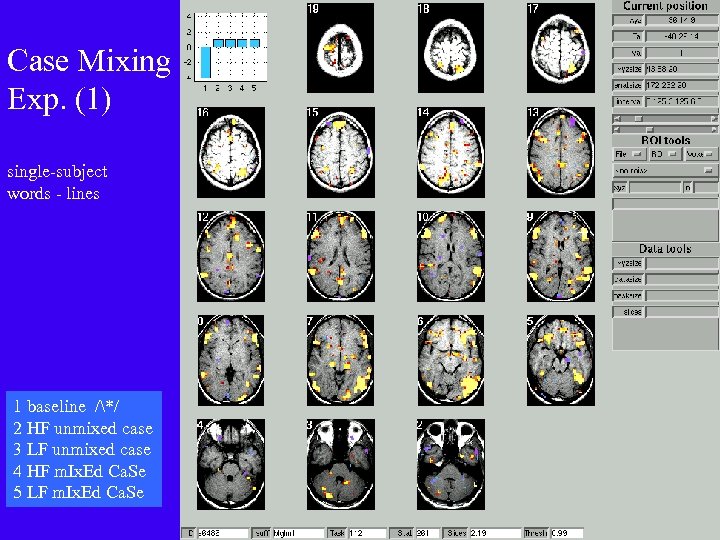Click the Scan number field showing 281
Viewport: 720px width, 540px height.
click(428, 533)
